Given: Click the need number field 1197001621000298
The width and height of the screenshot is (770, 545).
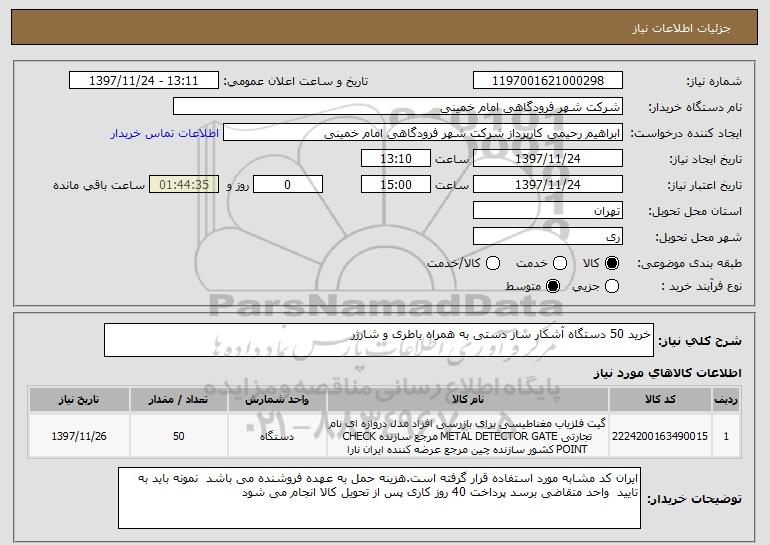Looking at the screenshot, I should [548, 80].
